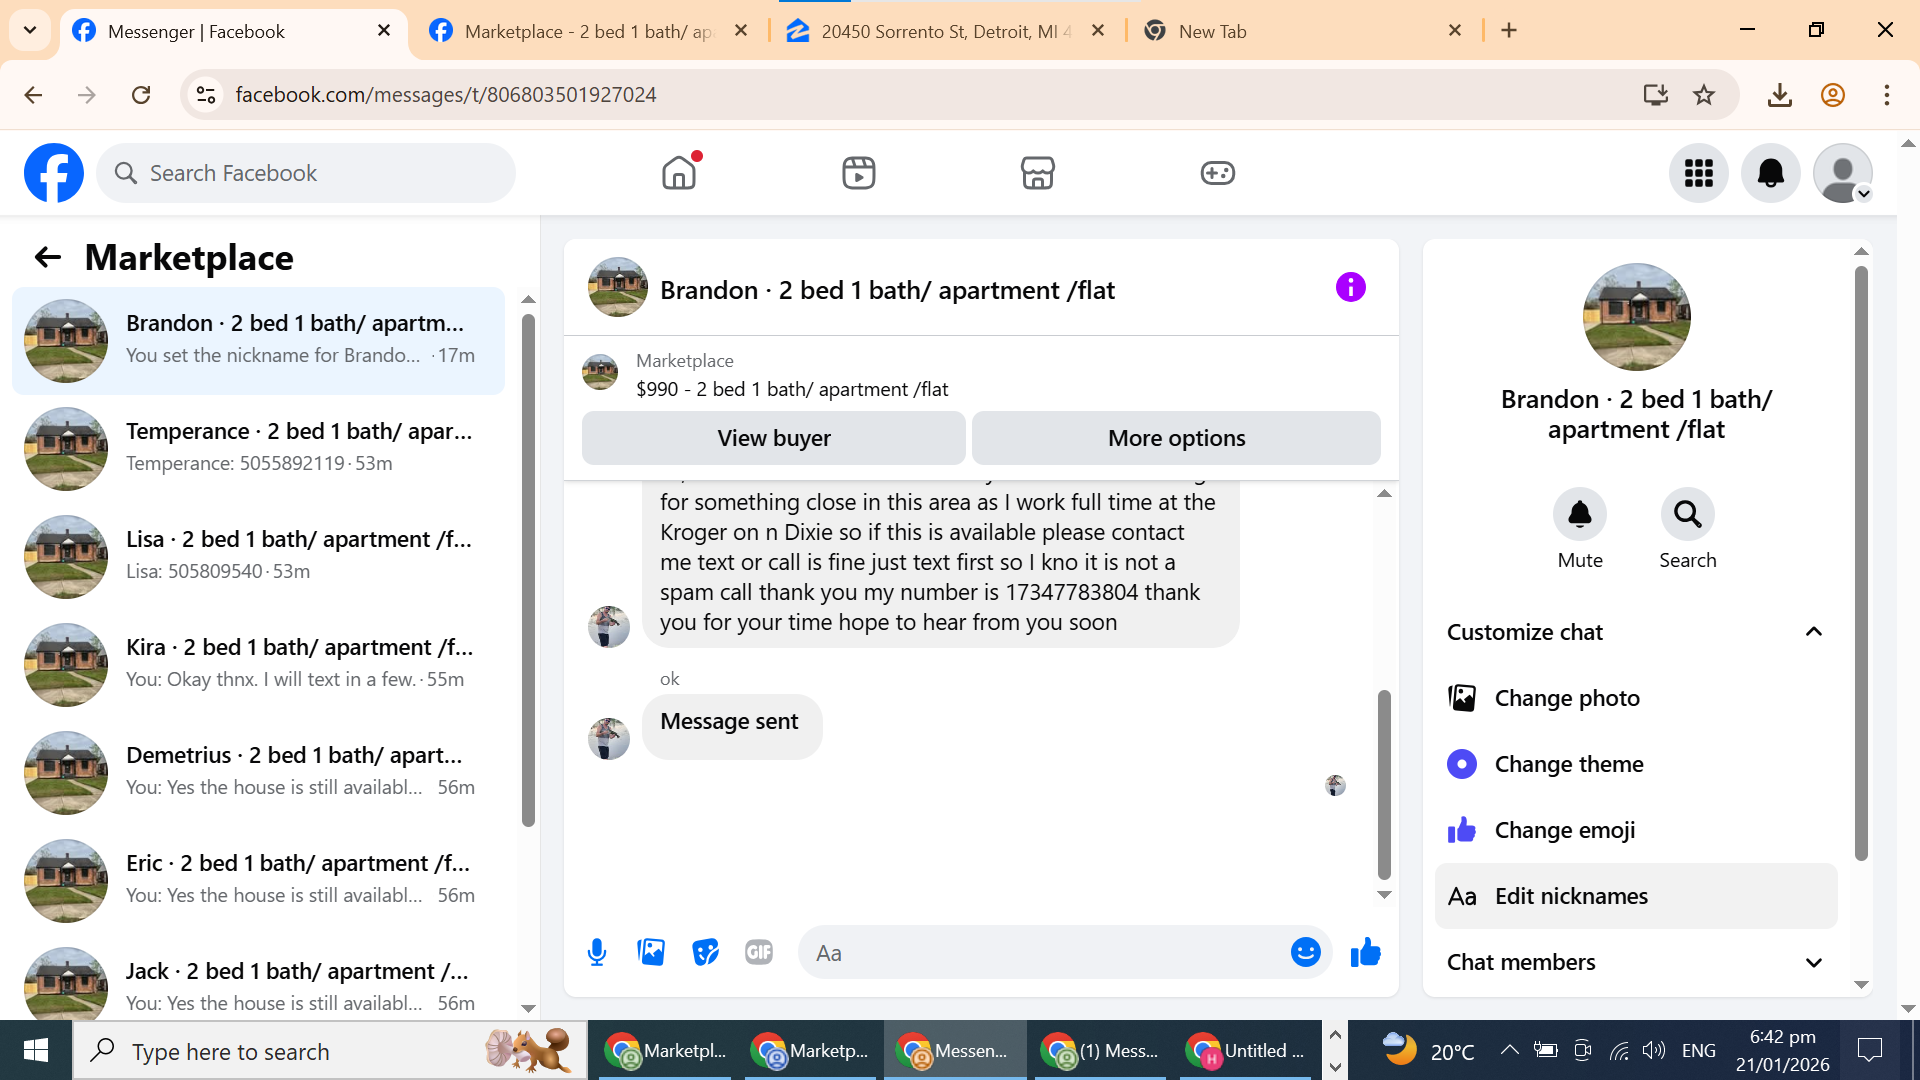Open the Facebook menu grid icon
The image size is (1920, 1080).
(x=1698, y=173)
